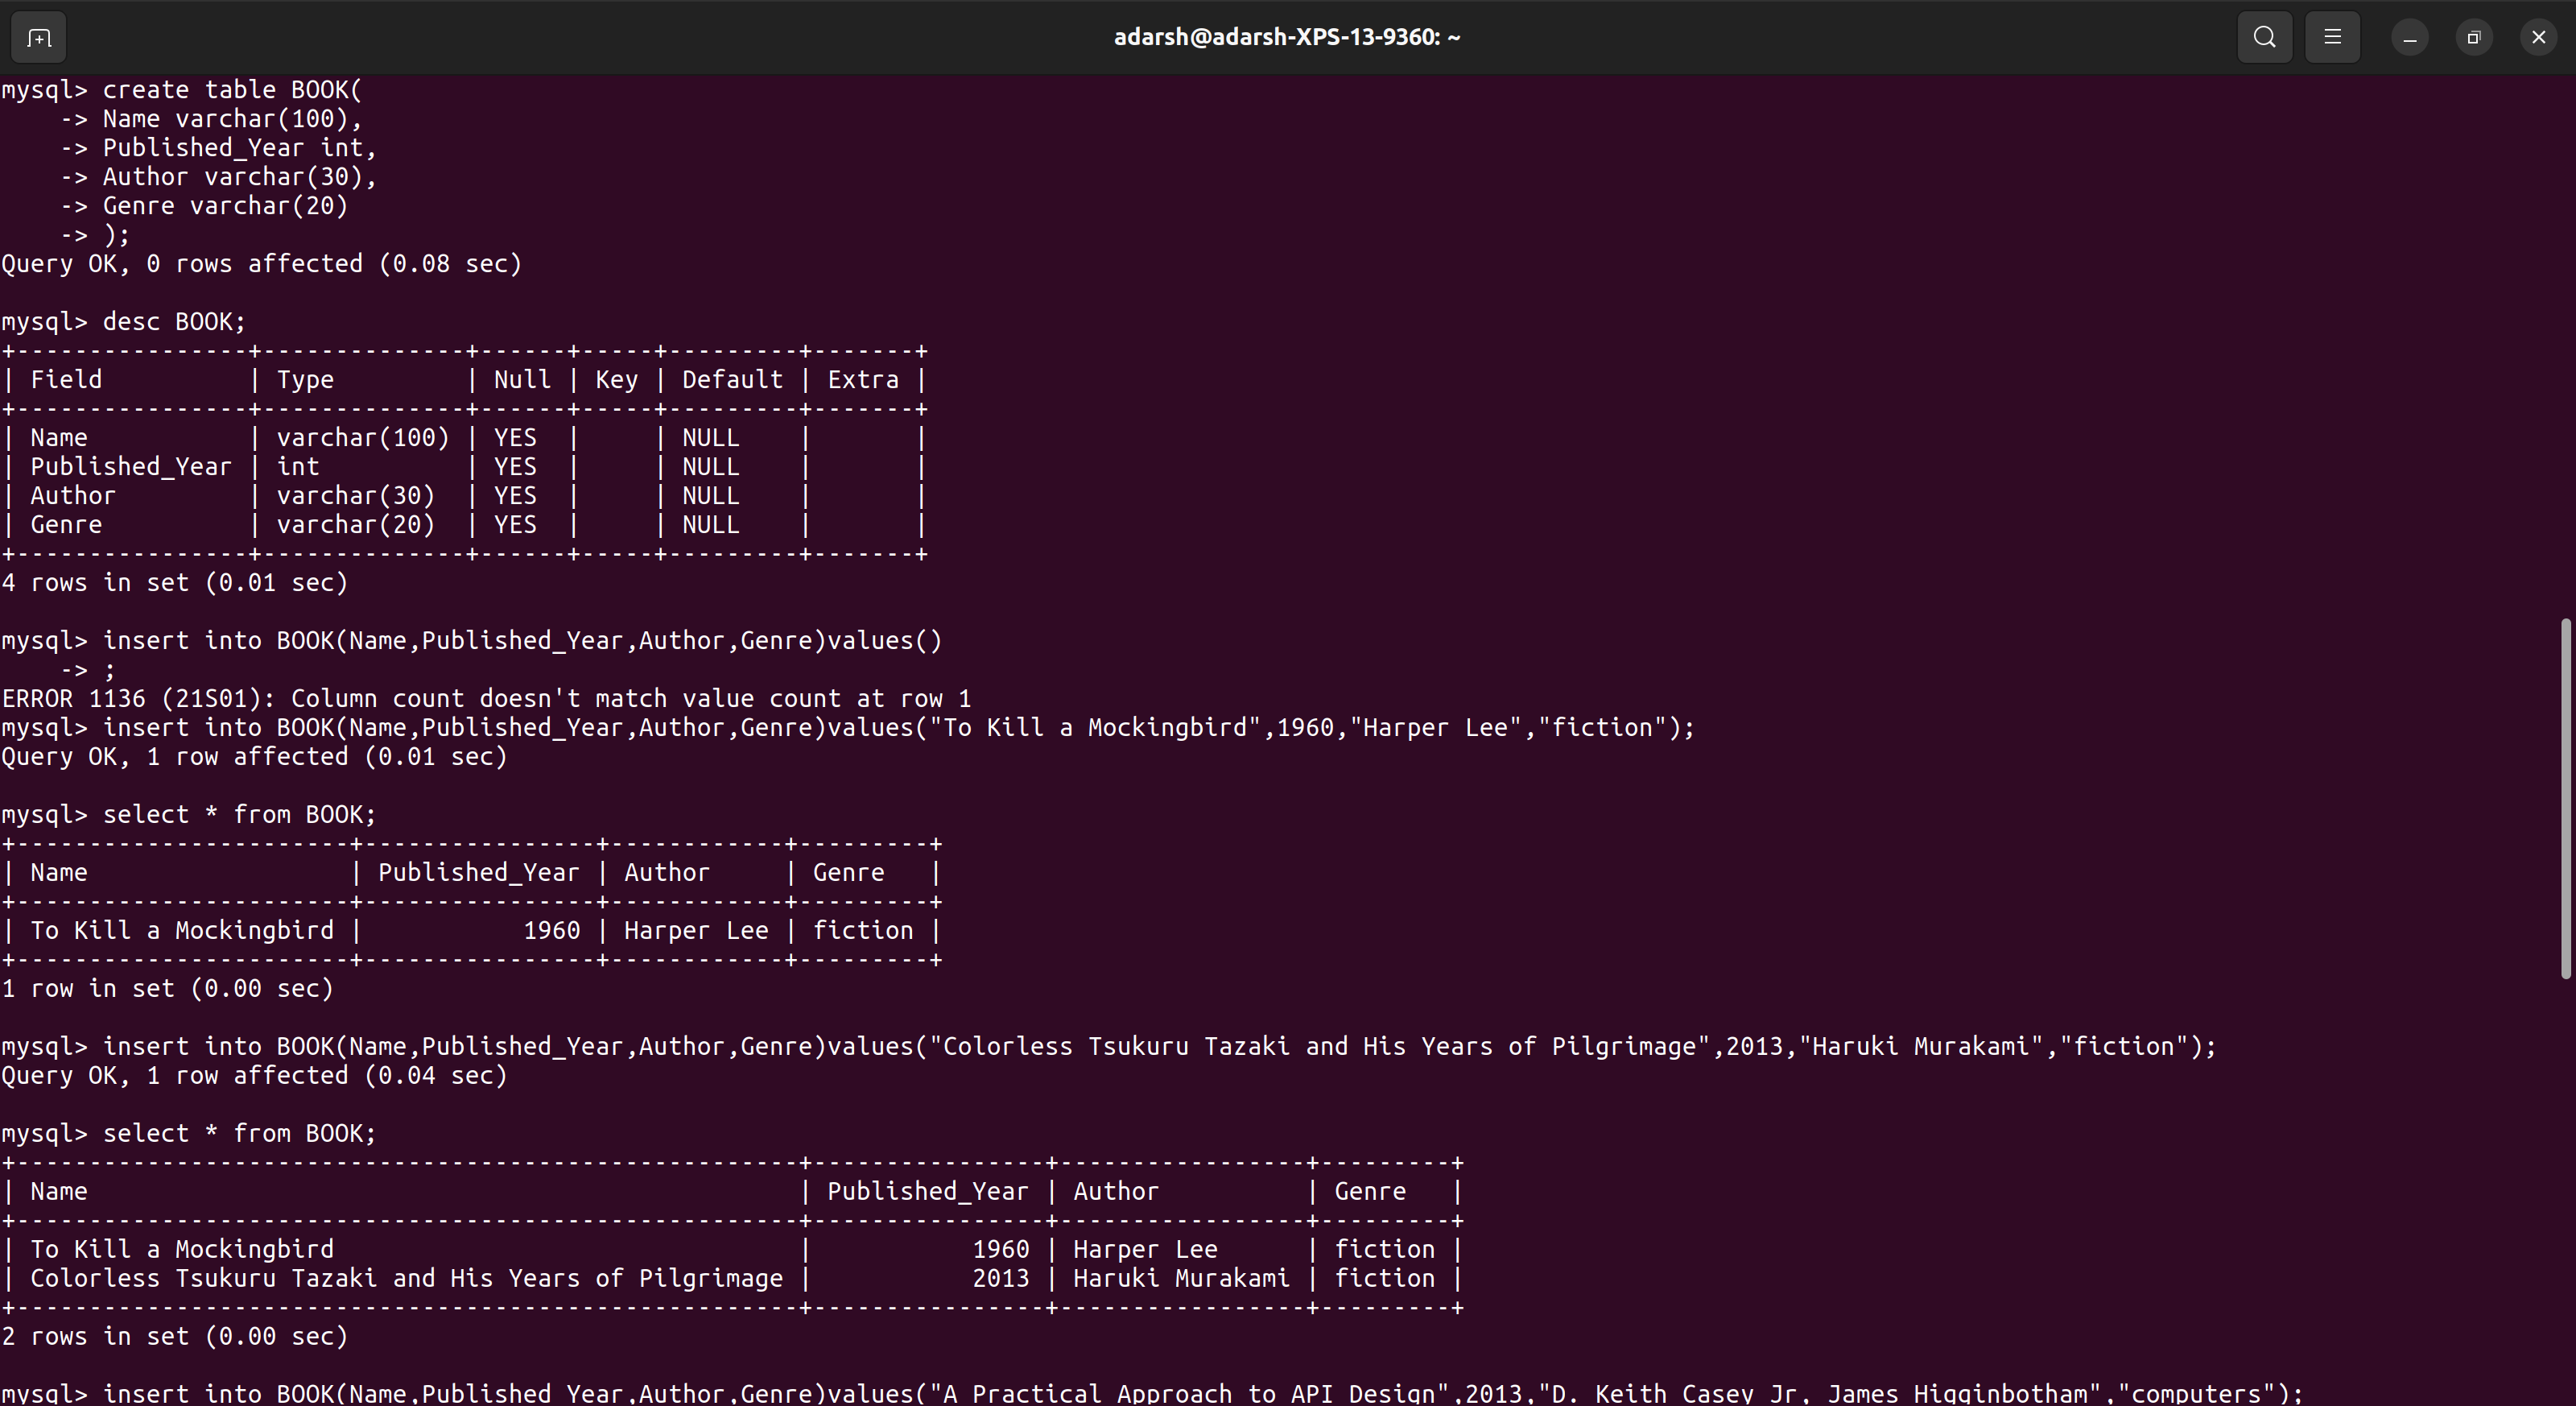Open the hamburger main menu
Image resolution: width=2576 pixels, height=1406 pixels.
2332,38
